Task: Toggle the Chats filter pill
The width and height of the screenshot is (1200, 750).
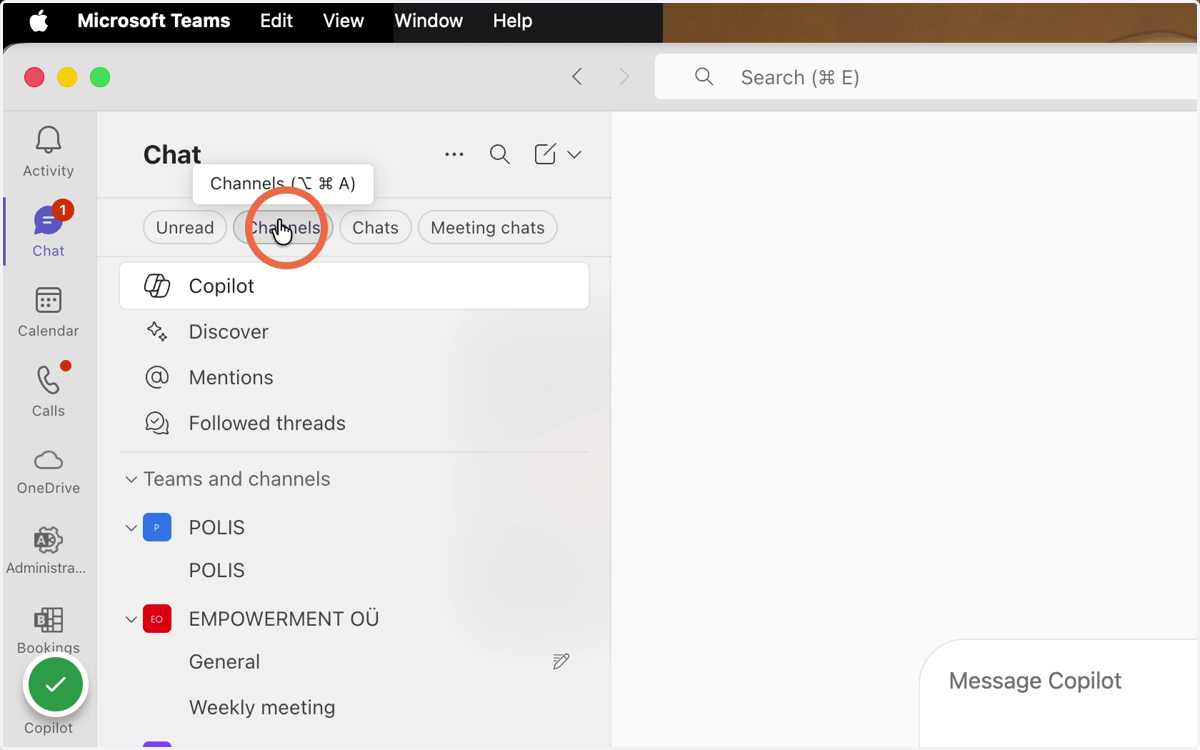Action: click(x=375, y=228)
